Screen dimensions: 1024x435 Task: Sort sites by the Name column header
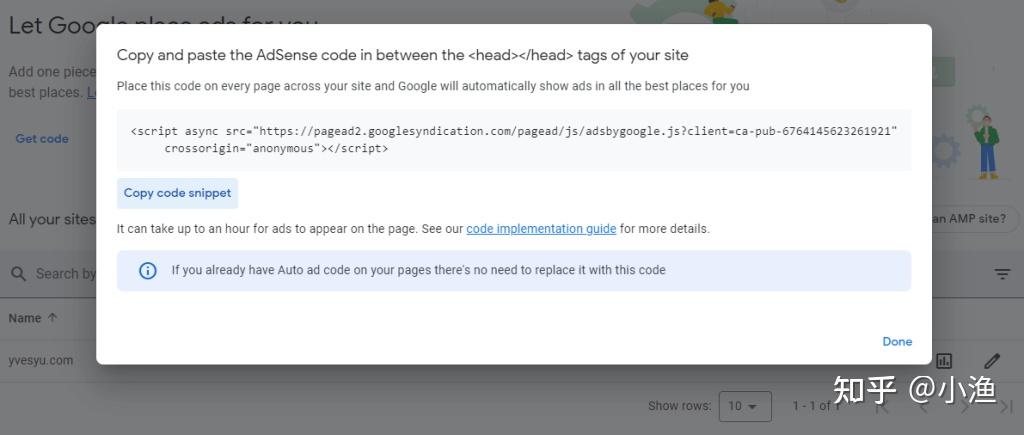(25, 318)
